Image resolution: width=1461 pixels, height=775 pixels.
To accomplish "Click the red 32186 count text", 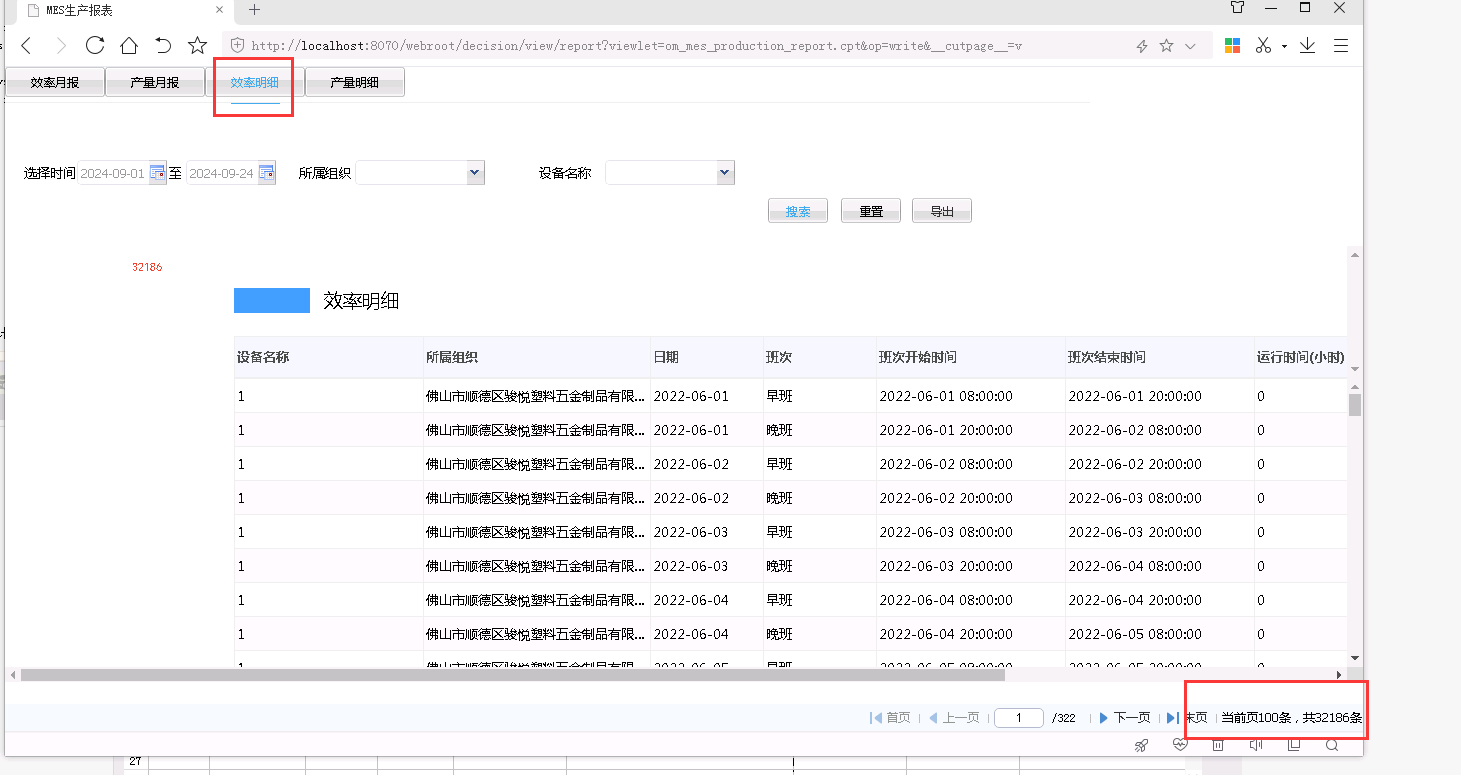I will [147, 268].
